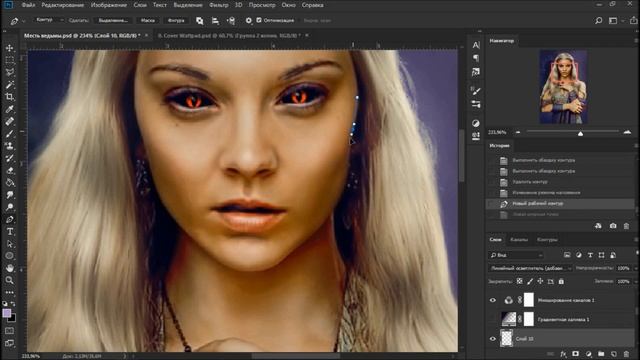Image resolution: width=640 pixels, height=360 pixels.
Task: Select the Hand tool
Action: 9,268
